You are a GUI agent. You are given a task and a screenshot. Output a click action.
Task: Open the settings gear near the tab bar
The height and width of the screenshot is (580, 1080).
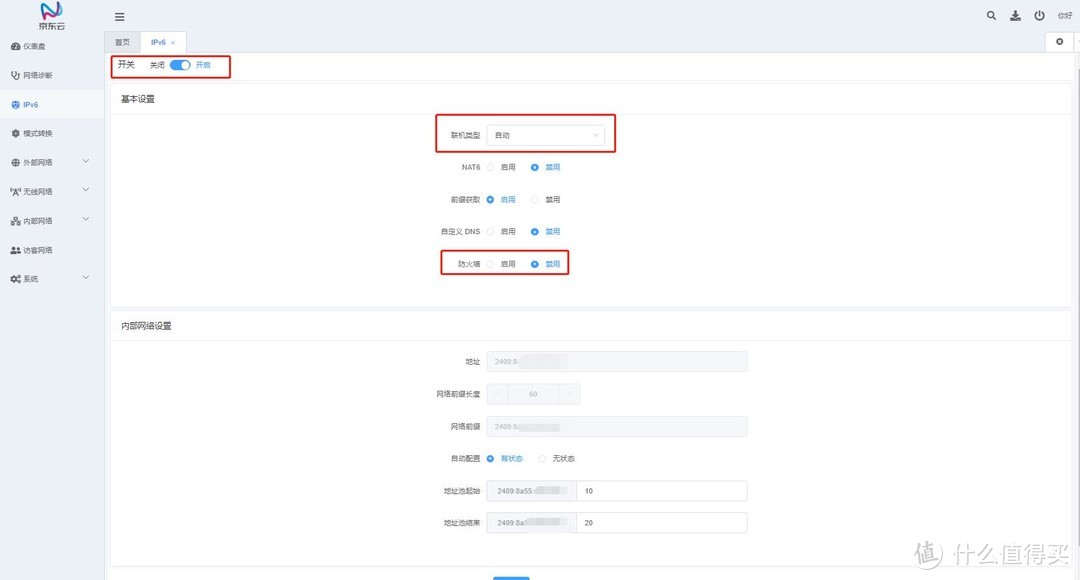[1058, 41]
